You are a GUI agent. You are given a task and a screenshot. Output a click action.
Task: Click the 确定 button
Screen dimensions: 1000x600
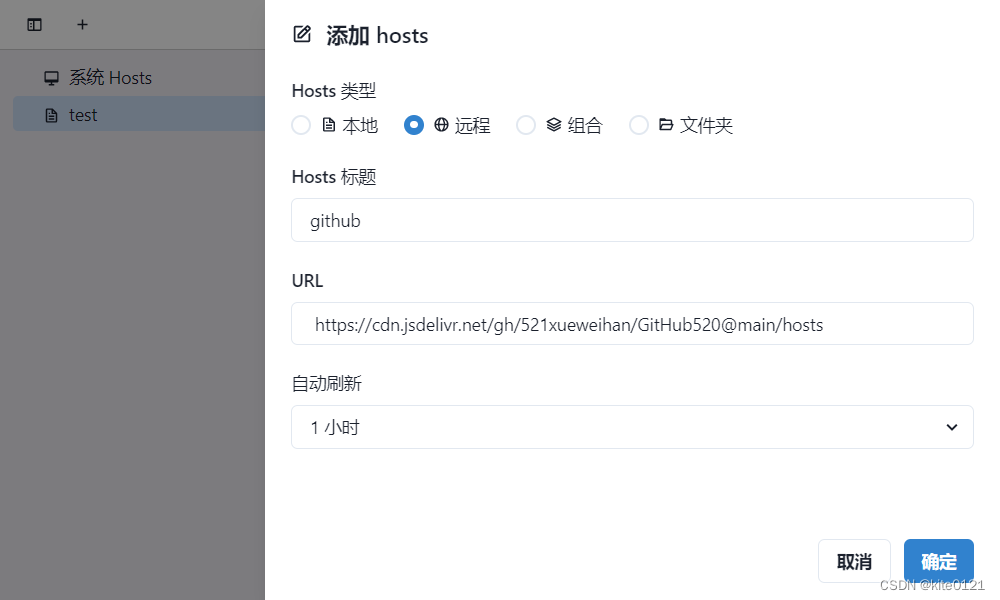click(938, 561)
